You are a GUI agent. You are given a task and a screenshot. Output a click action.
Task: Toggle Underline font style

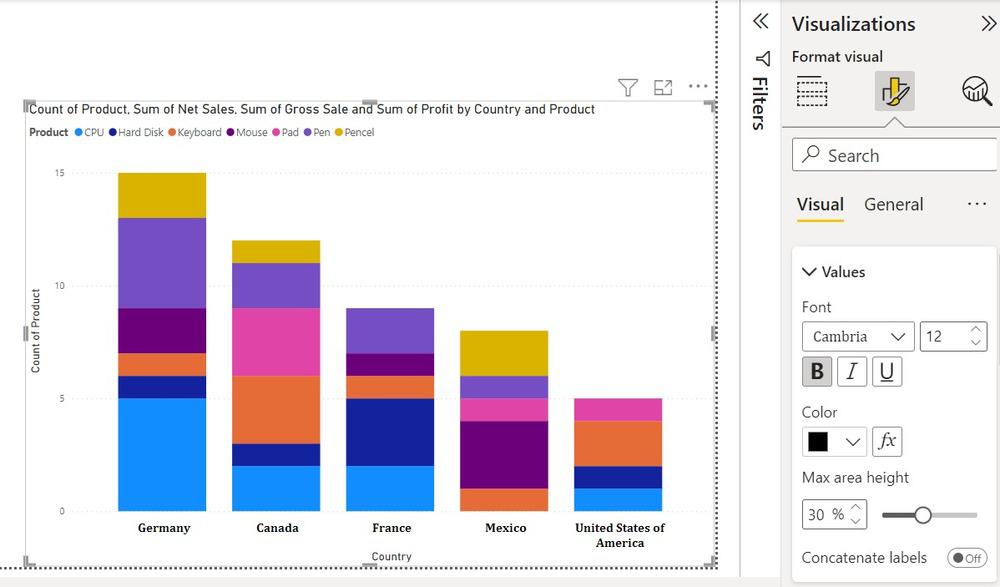[x=886, y=372]
